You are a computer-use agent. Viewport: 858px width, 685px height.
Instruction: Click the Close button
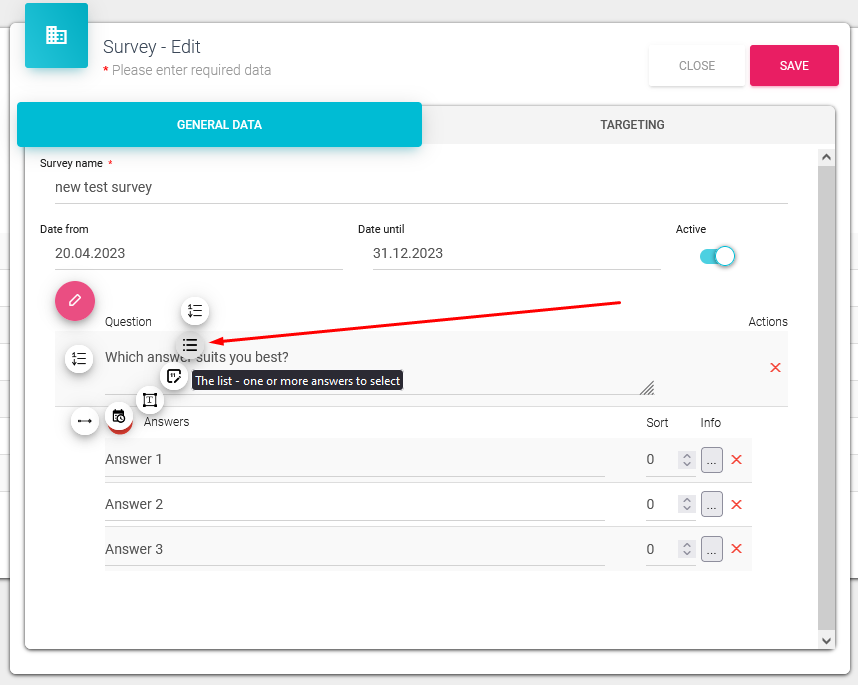[697, 66]
